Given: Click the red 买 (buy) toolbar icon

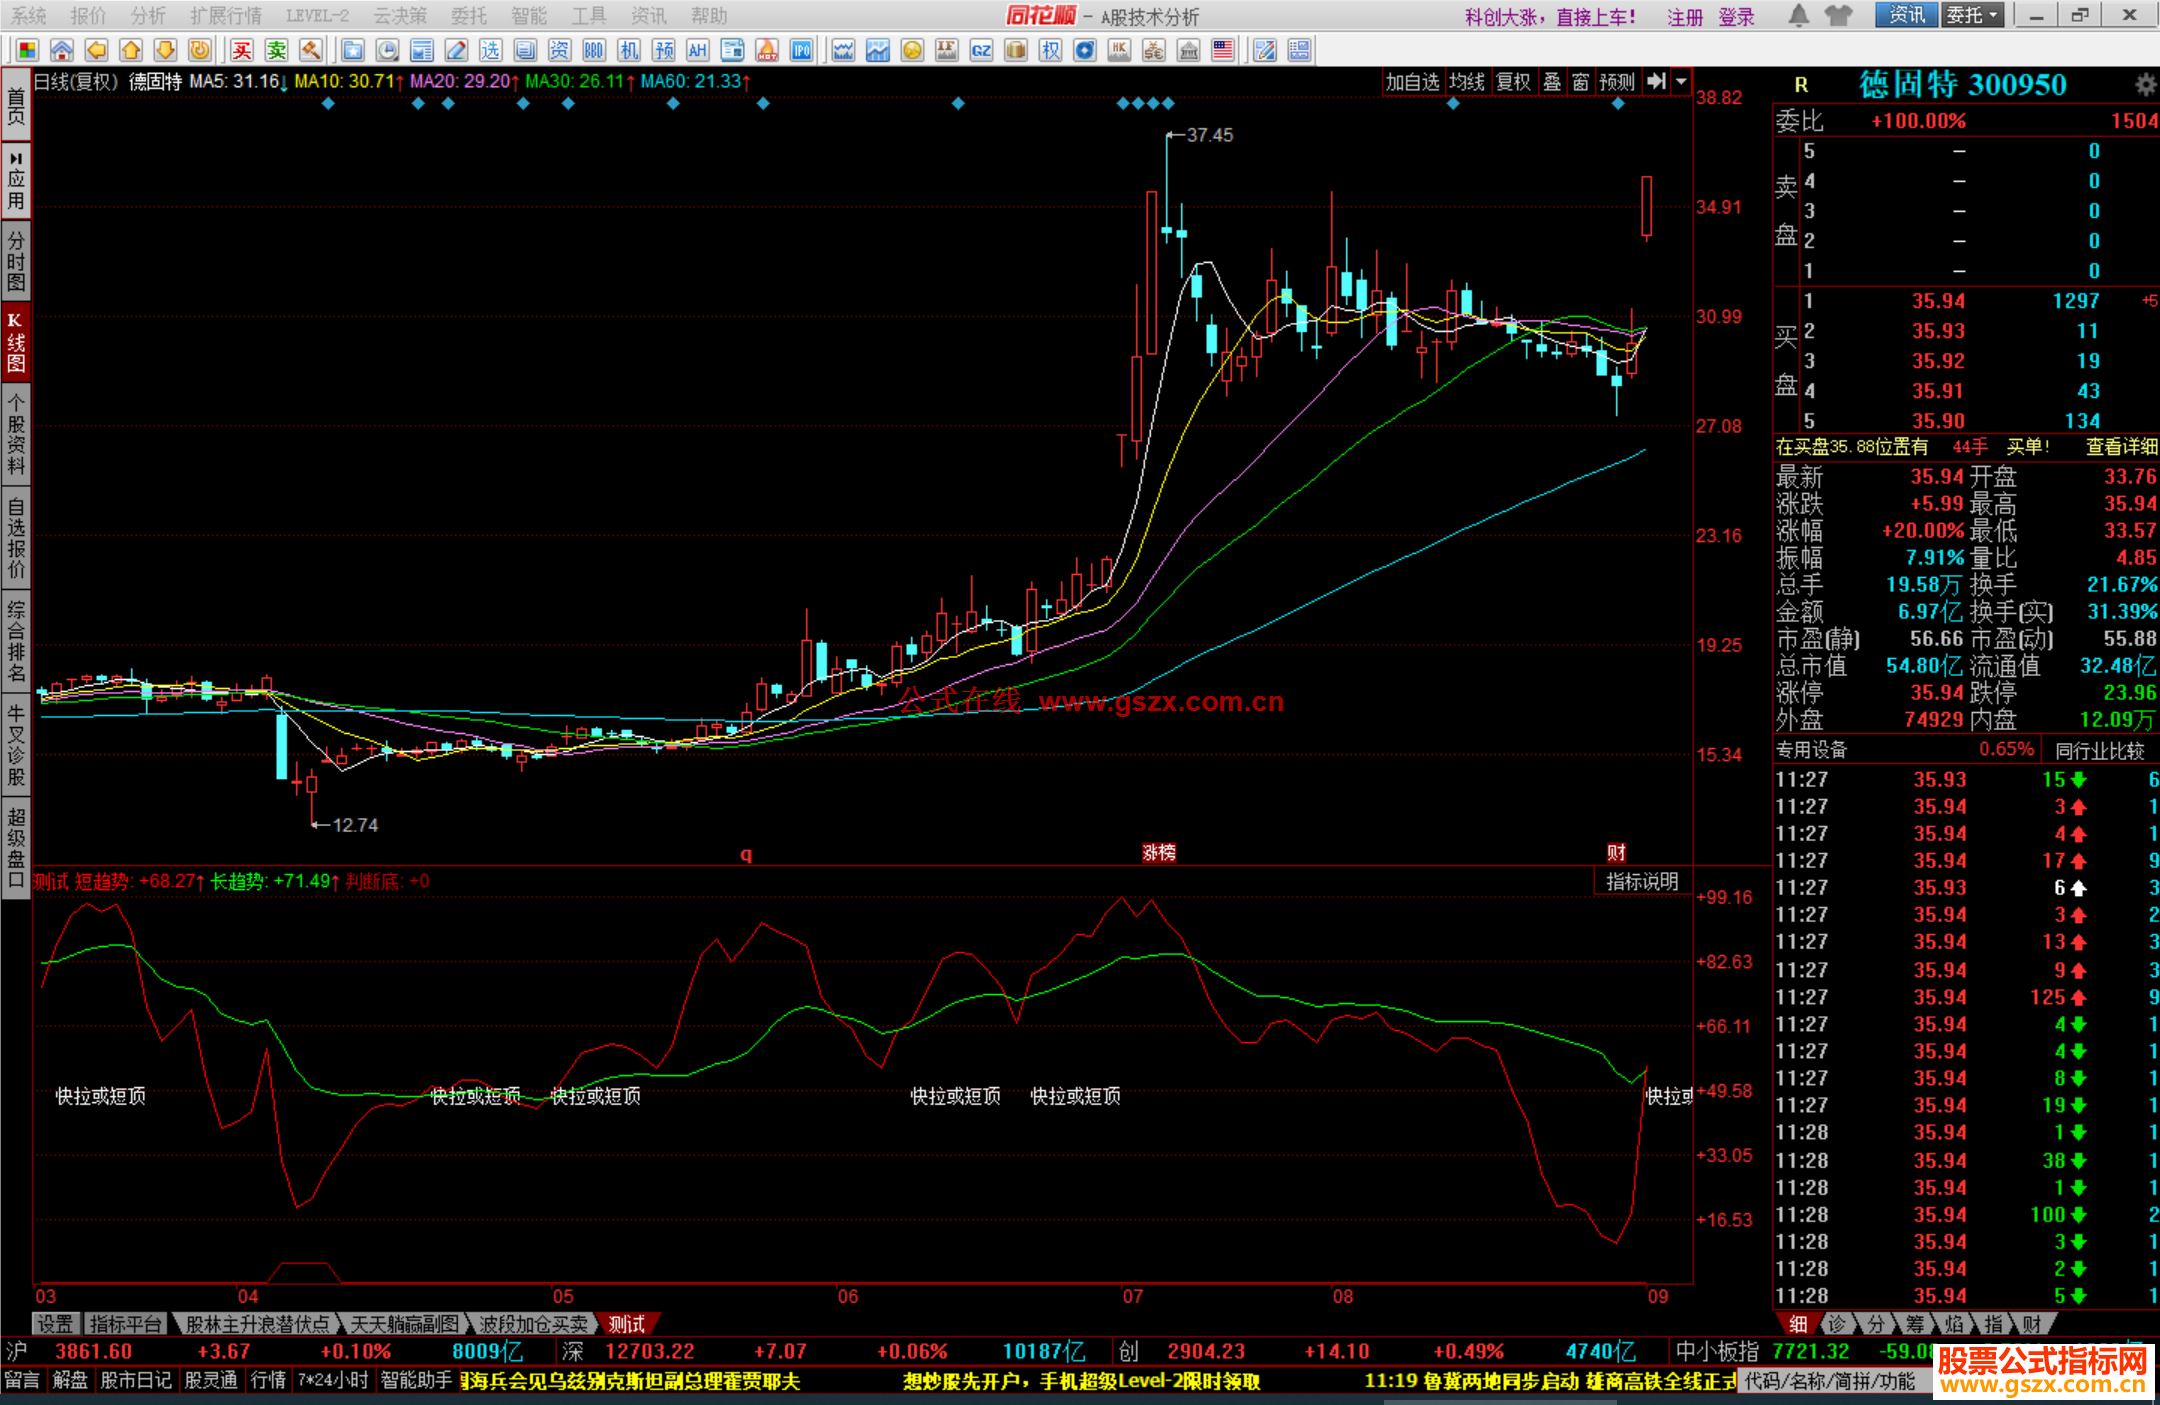Looking at the screenshot, I should 242,50.
